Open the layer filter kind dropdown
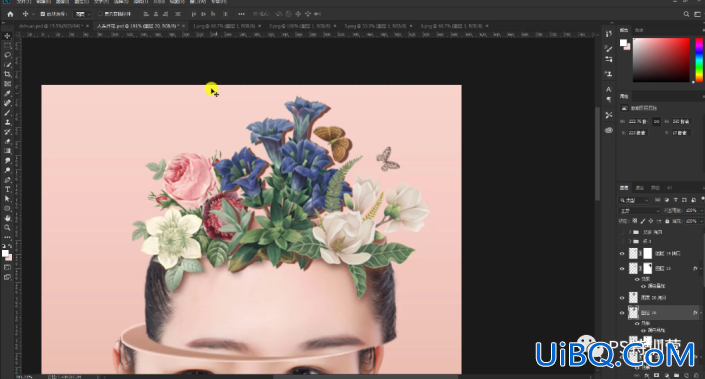Image resolution: width=705 pixels, height=379 pixels. click(634, 200)
